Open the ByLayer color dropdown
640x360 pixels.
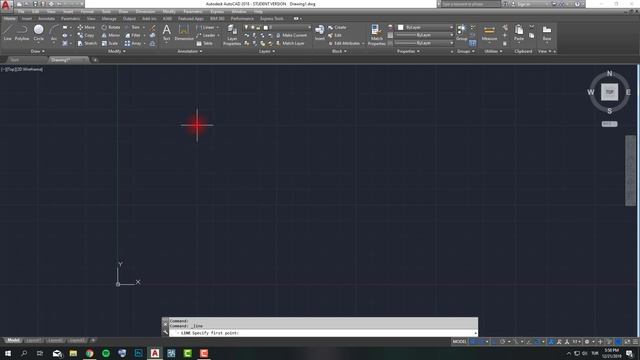click(425, 27)
